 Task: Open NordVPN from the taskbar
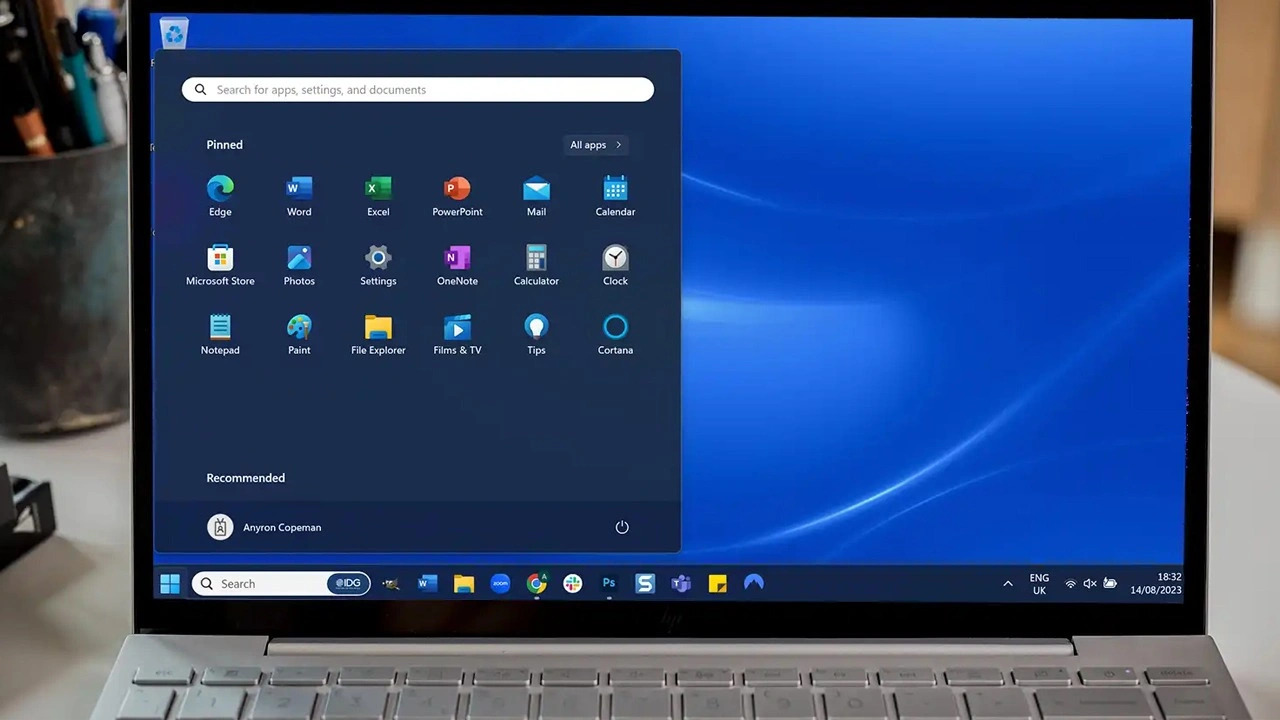[754, 583]
